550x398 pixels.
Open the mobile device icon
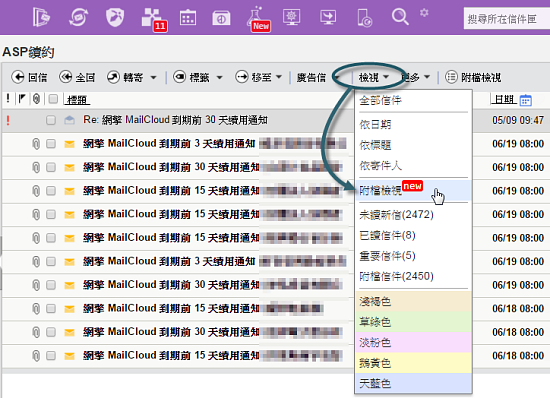pyautogui.click(x=364, y=18)
